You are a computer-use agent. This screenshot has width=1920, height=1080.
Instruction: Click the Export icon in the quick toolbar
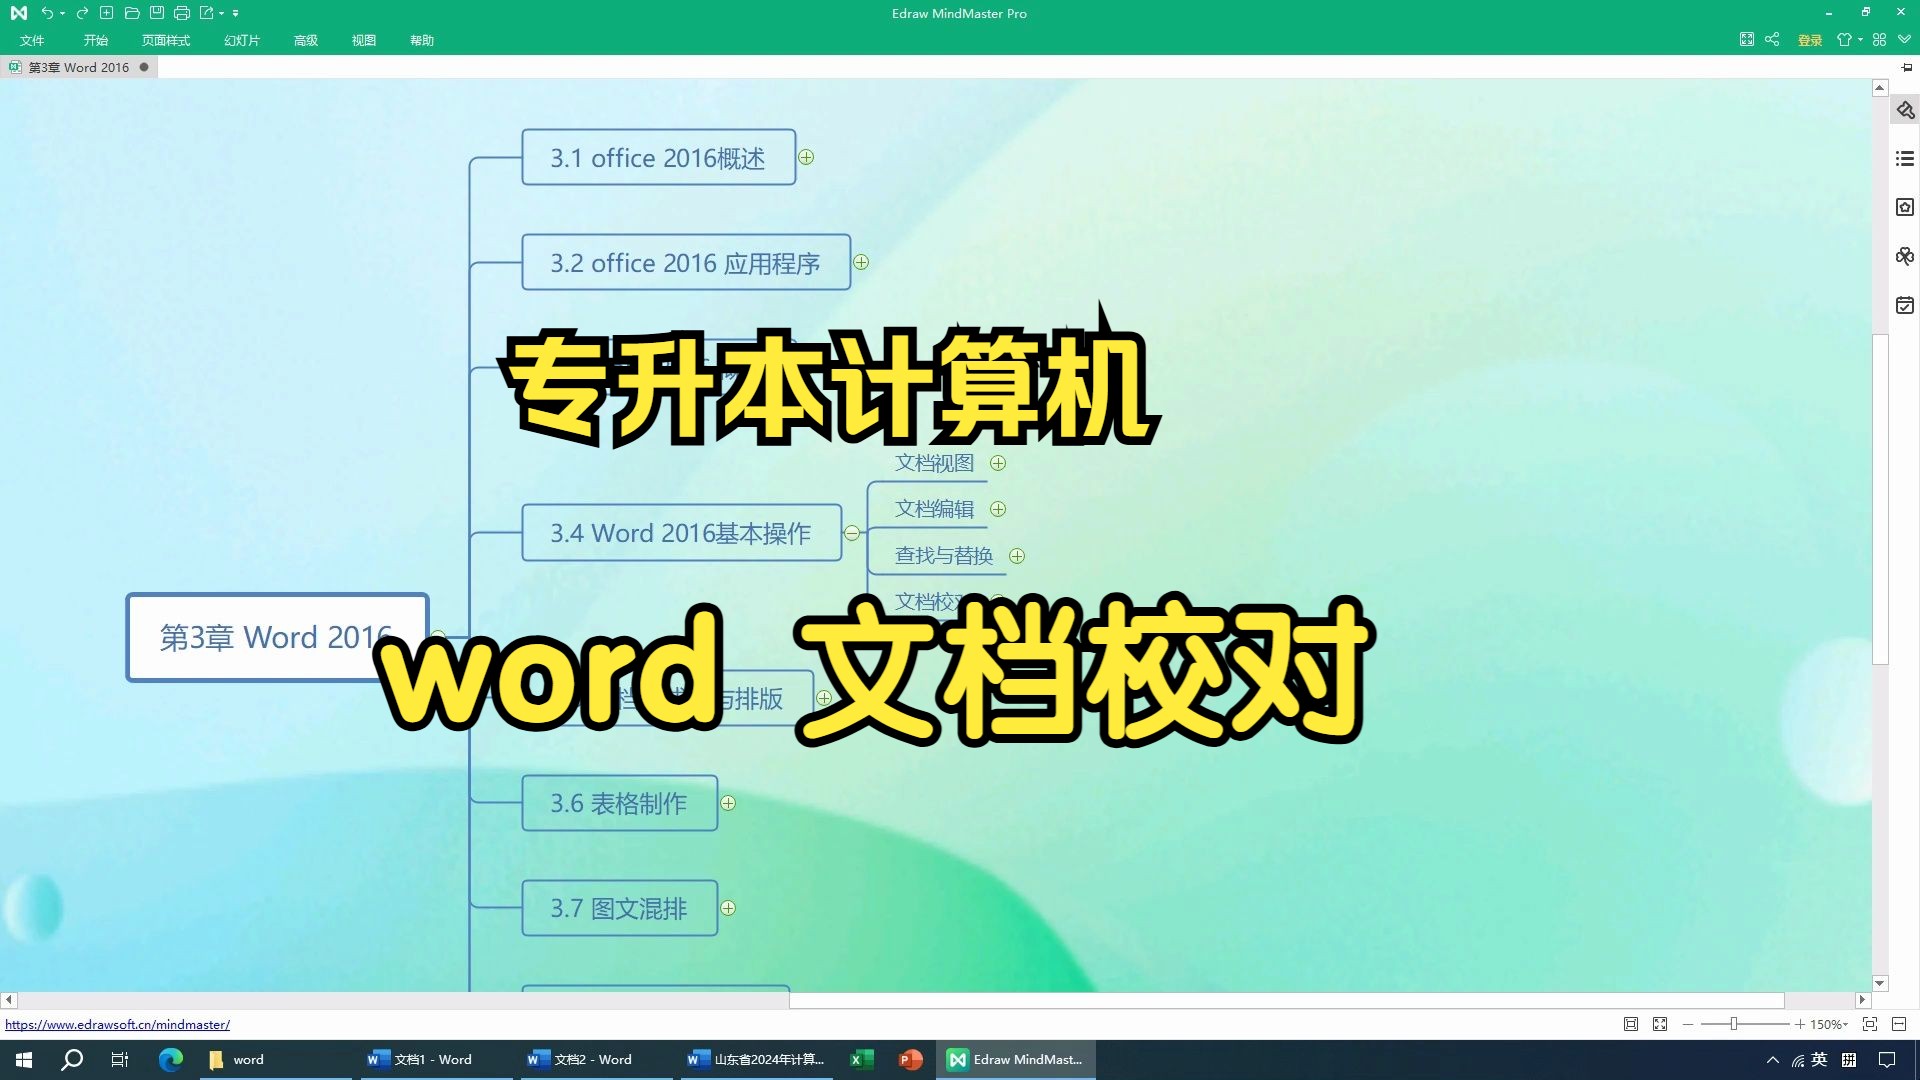pyautogui.click(x=206, y=13)
